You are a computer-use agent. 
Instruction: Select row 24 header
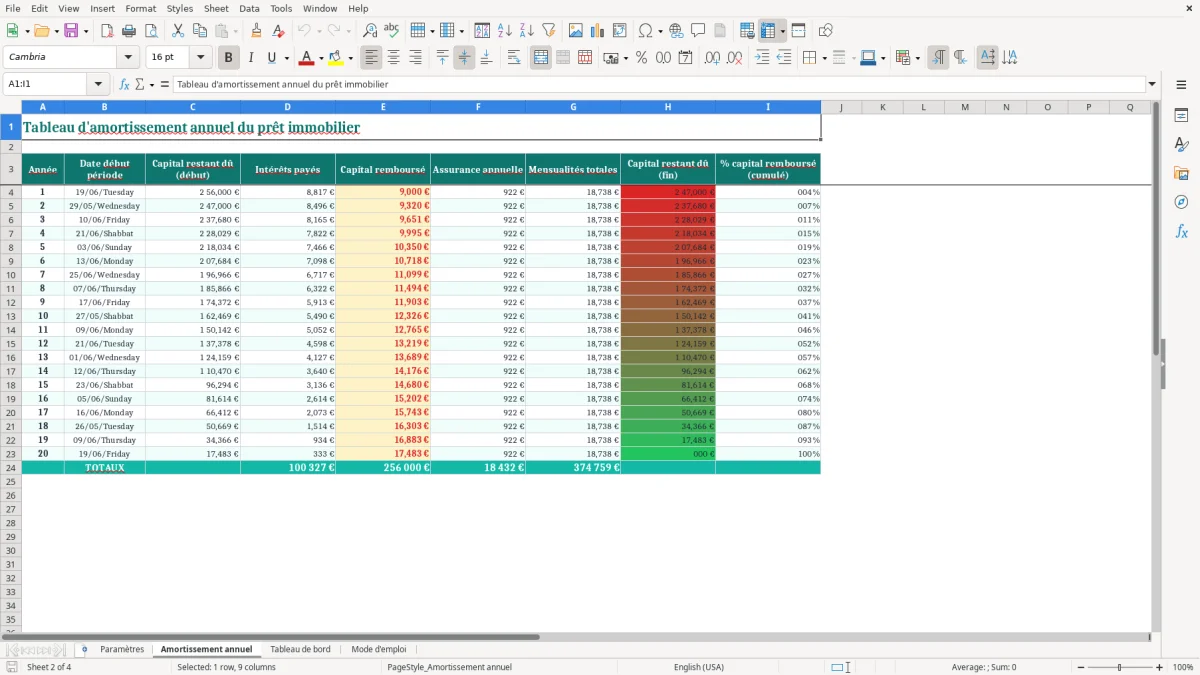point(11,467)
